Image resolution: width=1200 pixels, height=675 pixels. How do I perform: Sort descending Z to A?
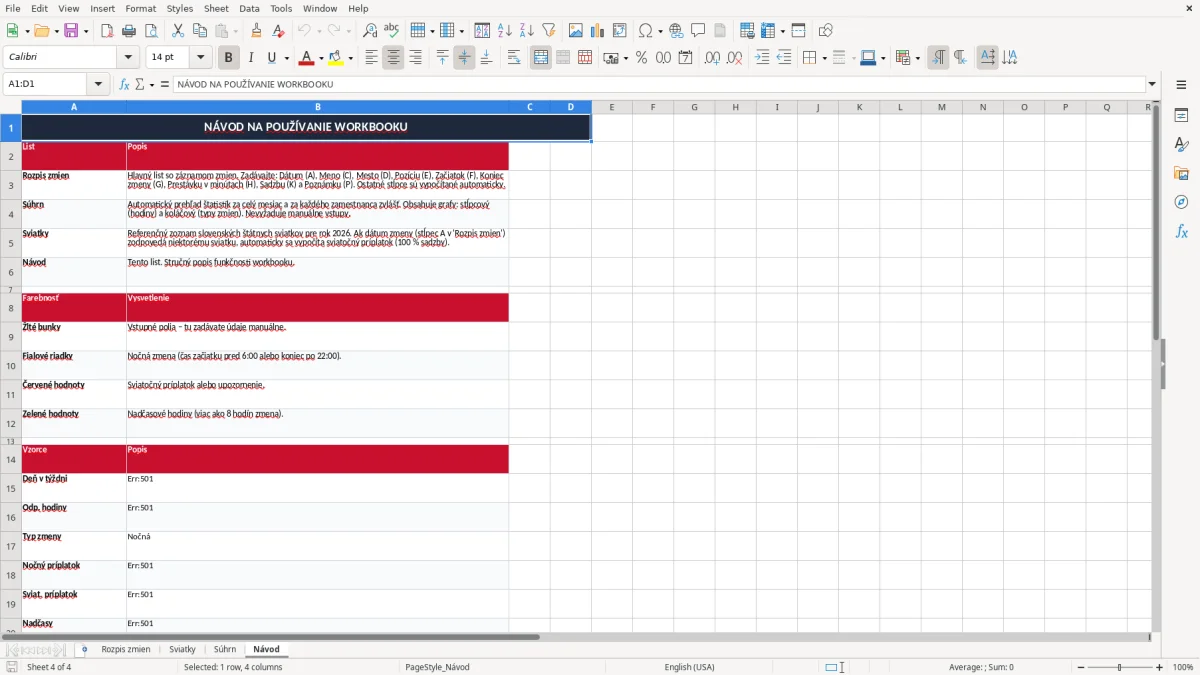click(x=526, y=31)
